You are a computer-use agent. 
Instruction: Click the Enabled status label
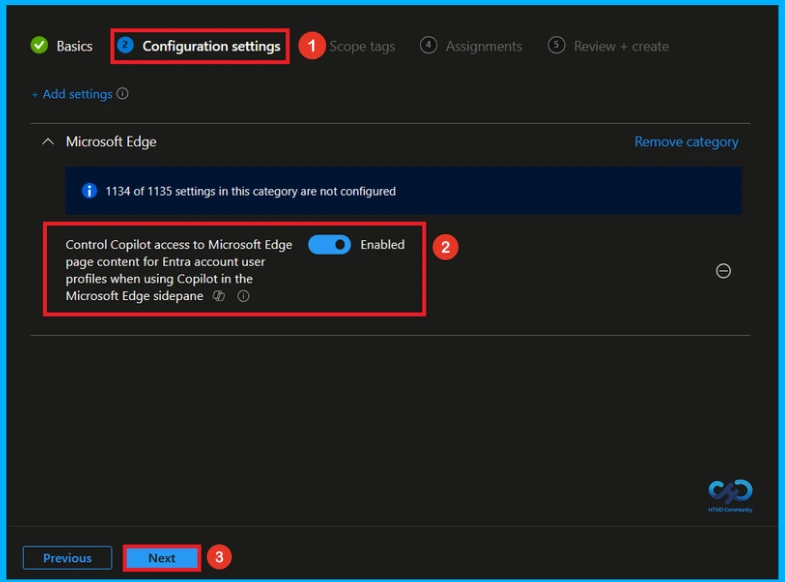382,245
